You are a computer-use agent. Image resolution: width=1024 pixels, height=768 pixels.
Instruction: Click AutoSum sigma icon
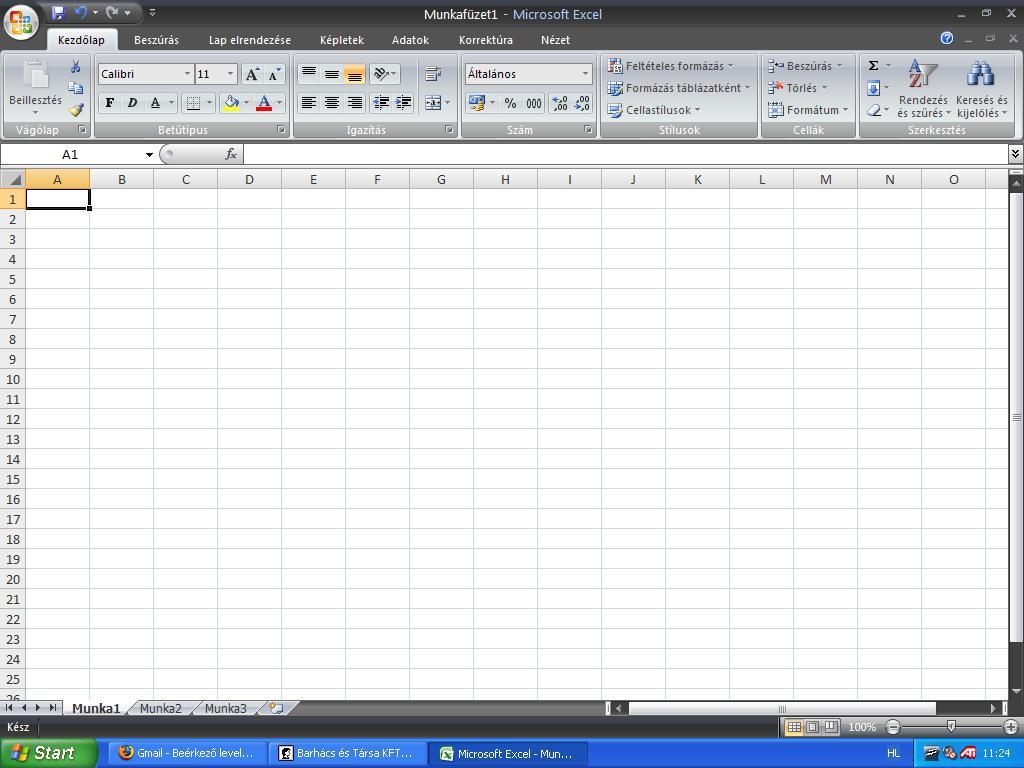873,65
